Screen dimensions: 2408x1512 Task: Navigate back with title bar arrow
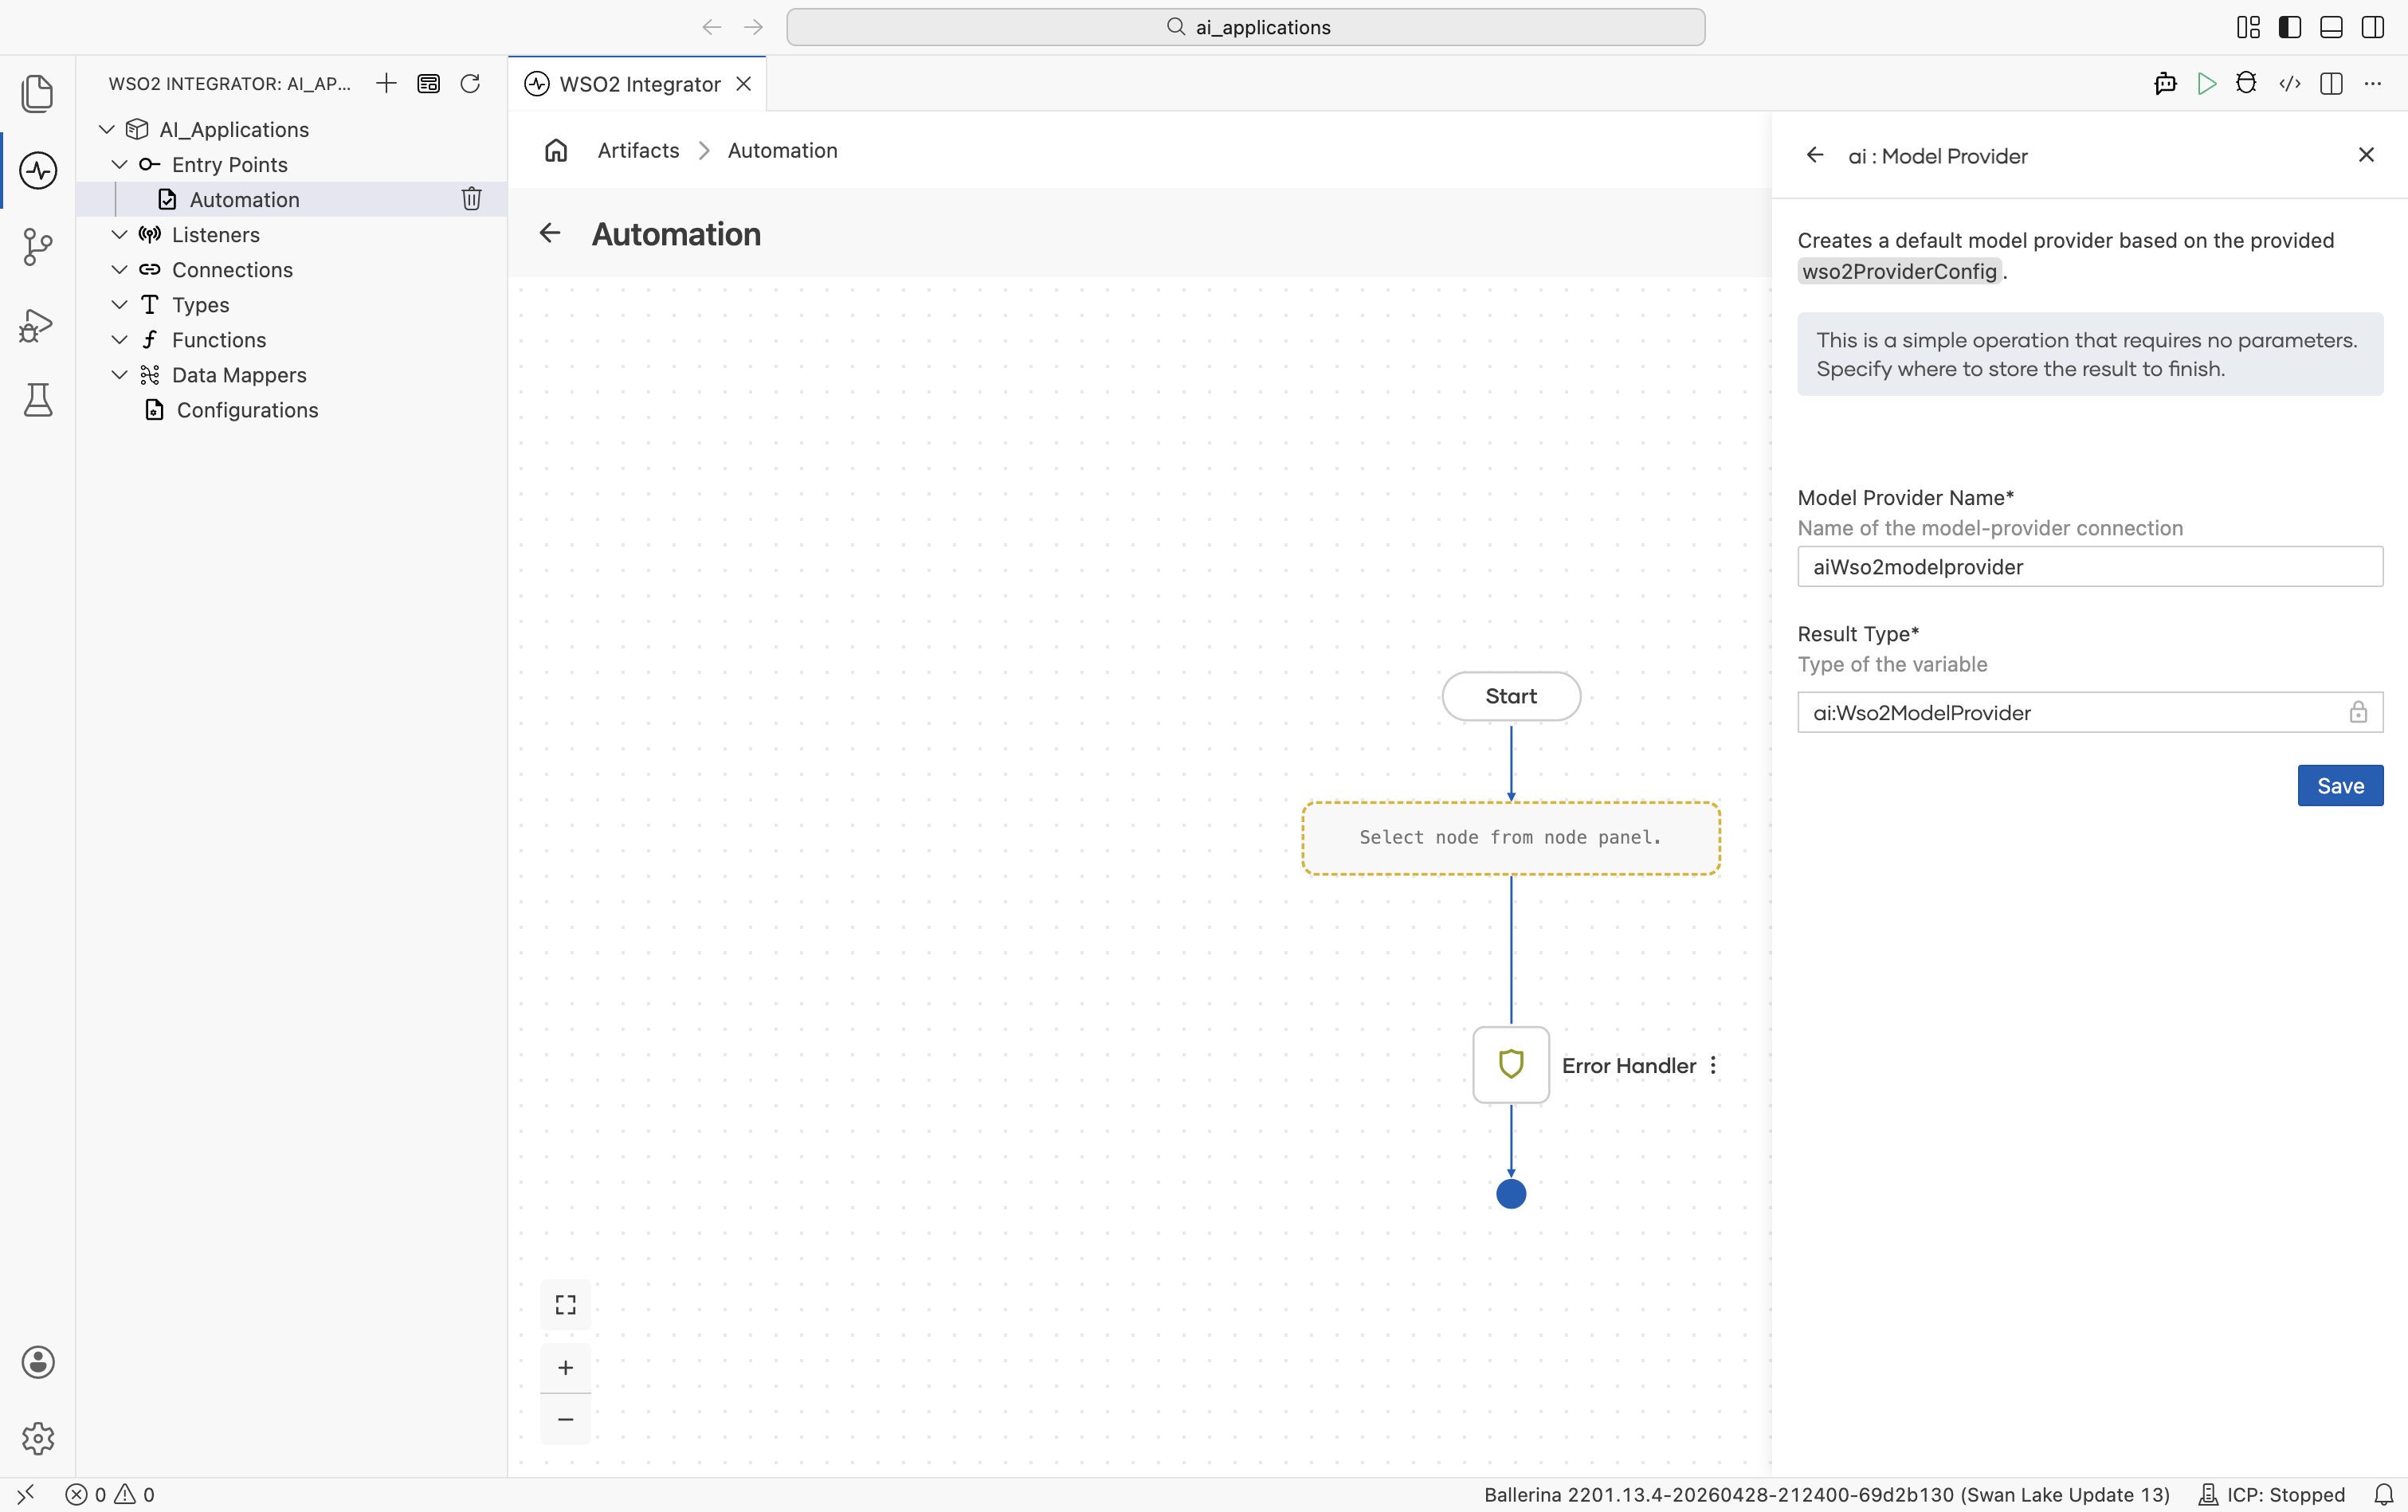click(x=711, y=27)
